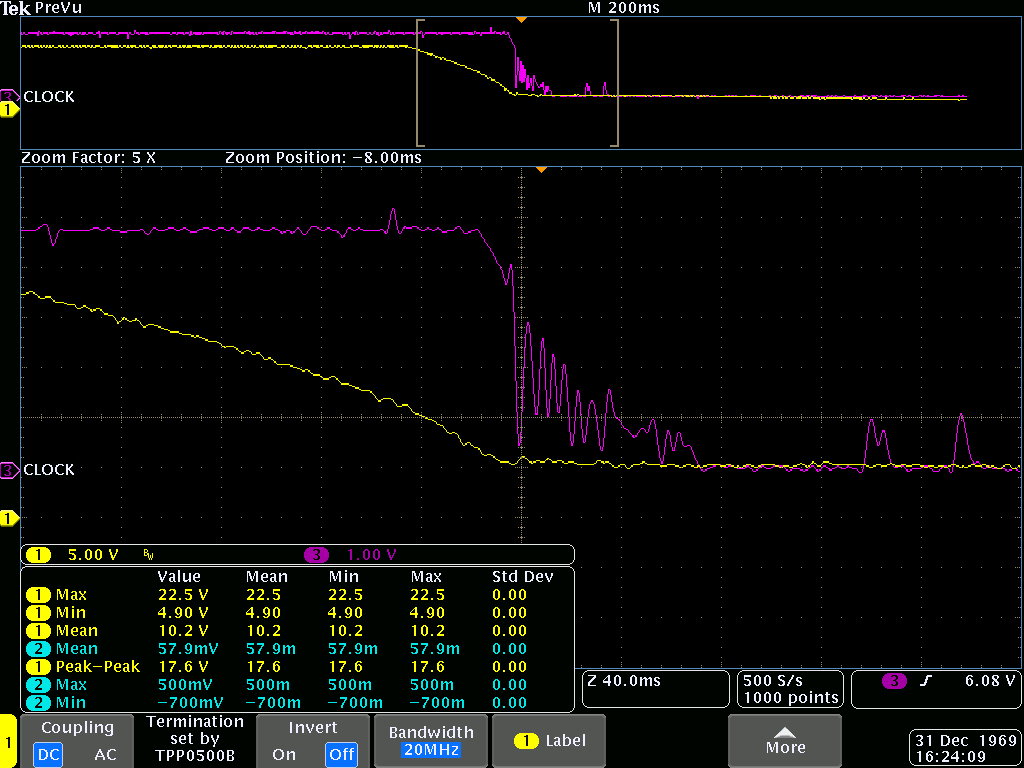Turn Invert On
The height and width of the screenshot is (768, 1024).
coord(283,754)
